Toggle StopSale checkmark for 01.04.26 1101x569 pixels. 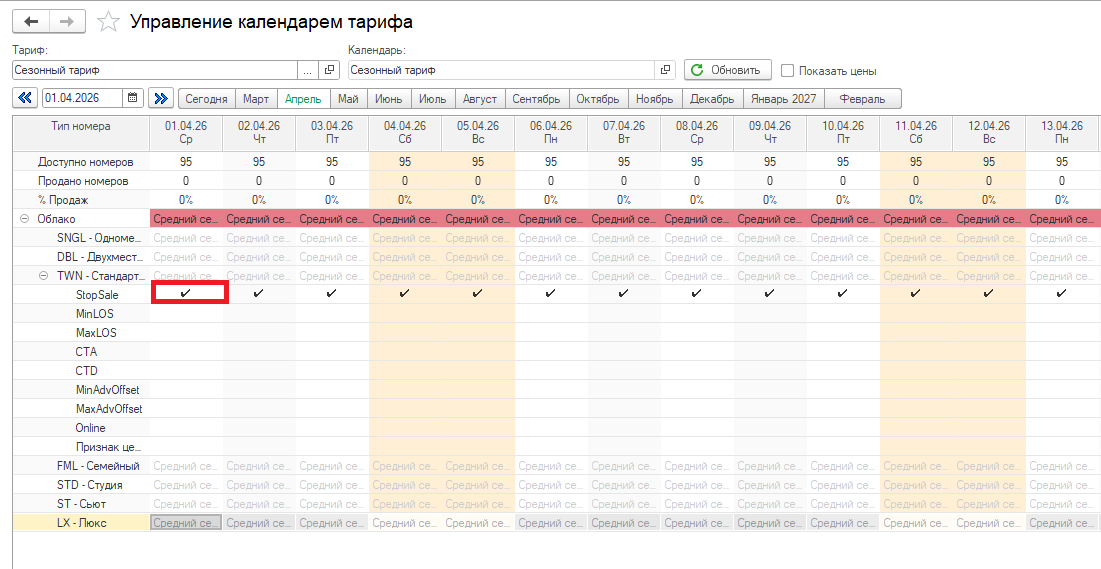tap(185, 294)
